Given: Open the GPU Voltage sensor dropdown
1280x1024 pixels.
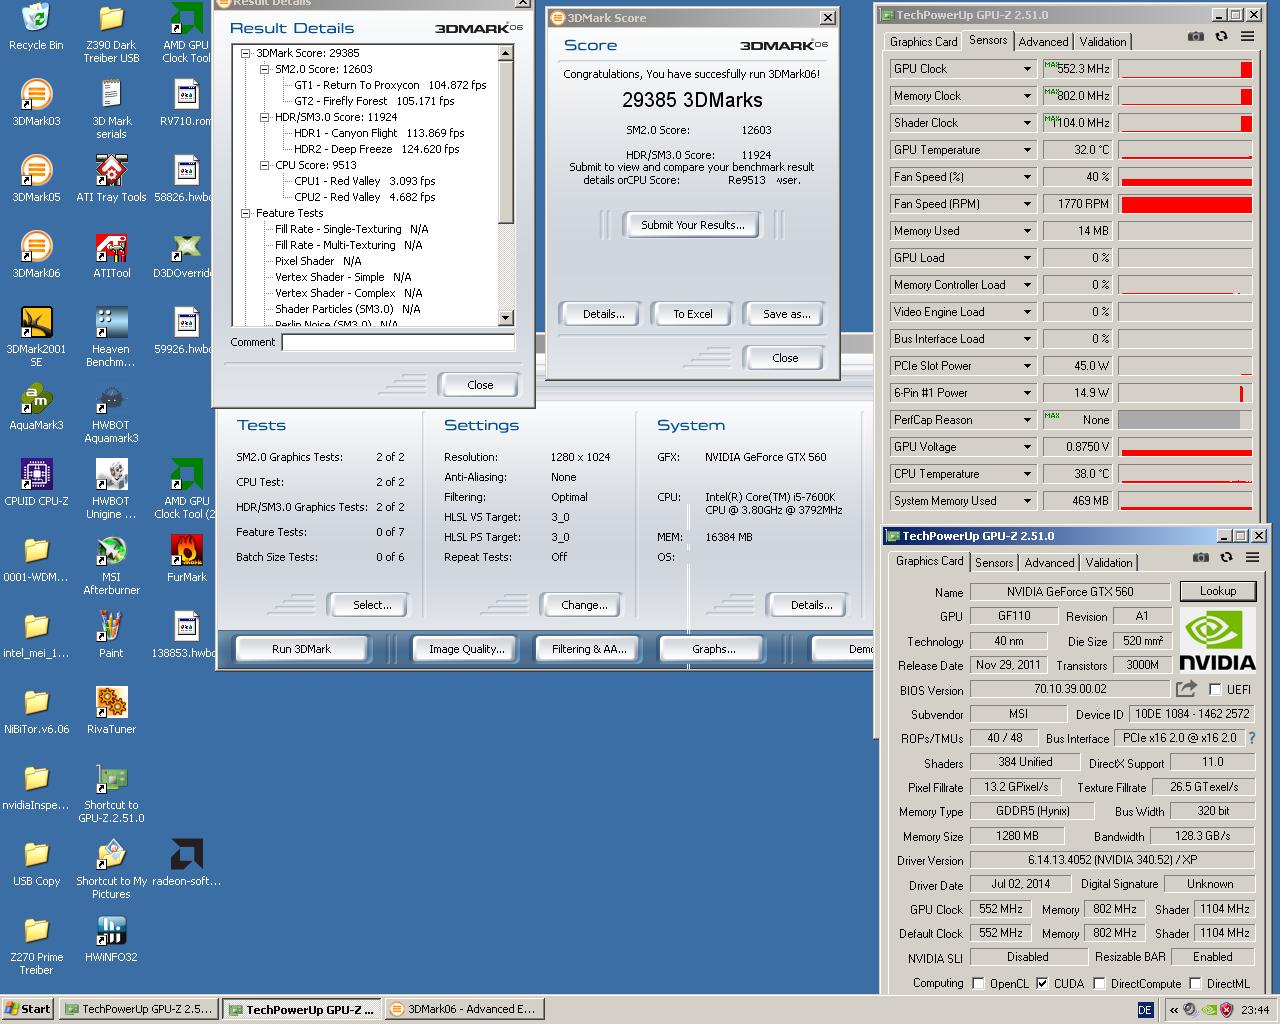Looking at the screenshot, I should click(1027, 447).
